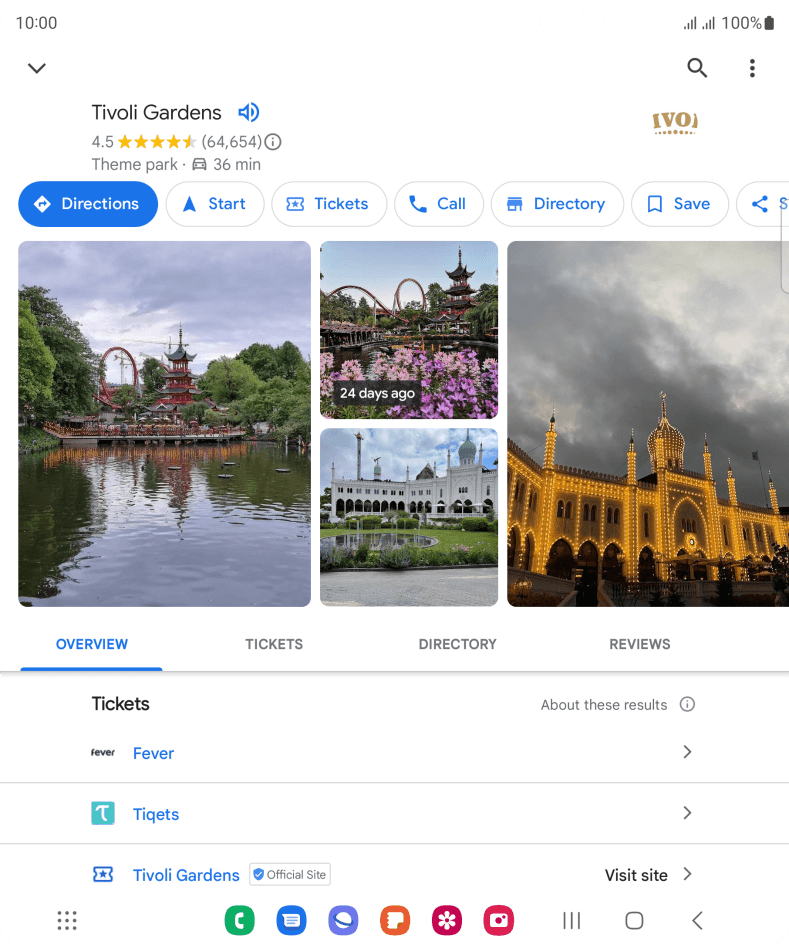
Task: Switch to the Overview tab
Action: click(x=92, y=644)
